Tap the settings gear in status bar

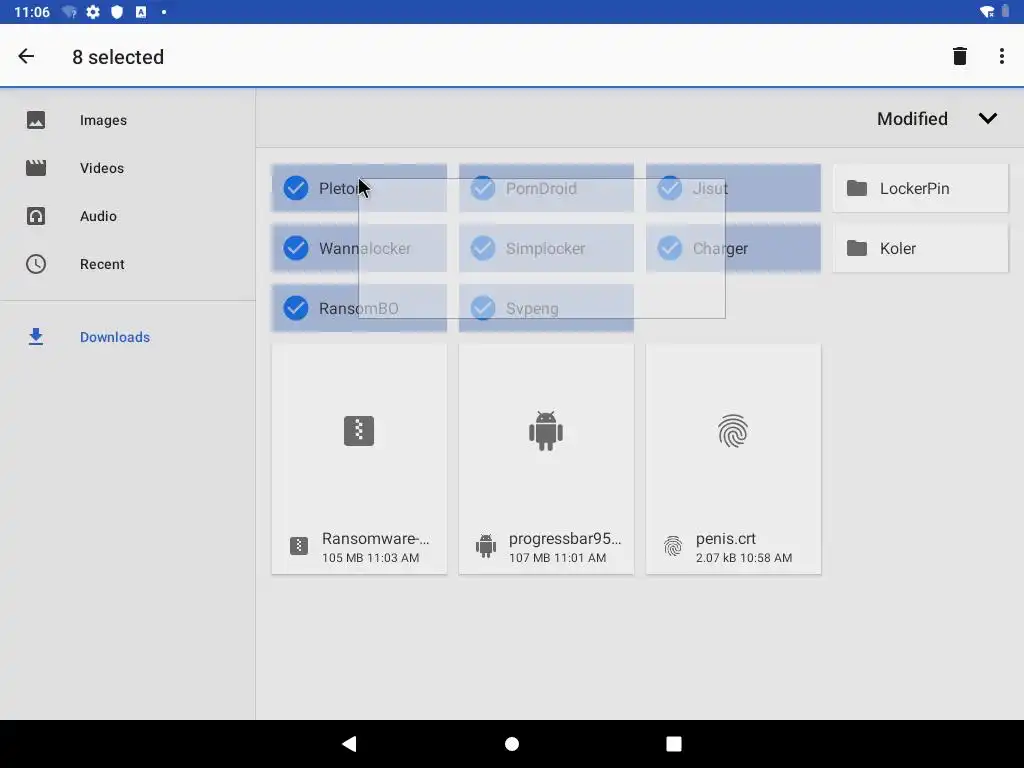[x=93, y=12]
